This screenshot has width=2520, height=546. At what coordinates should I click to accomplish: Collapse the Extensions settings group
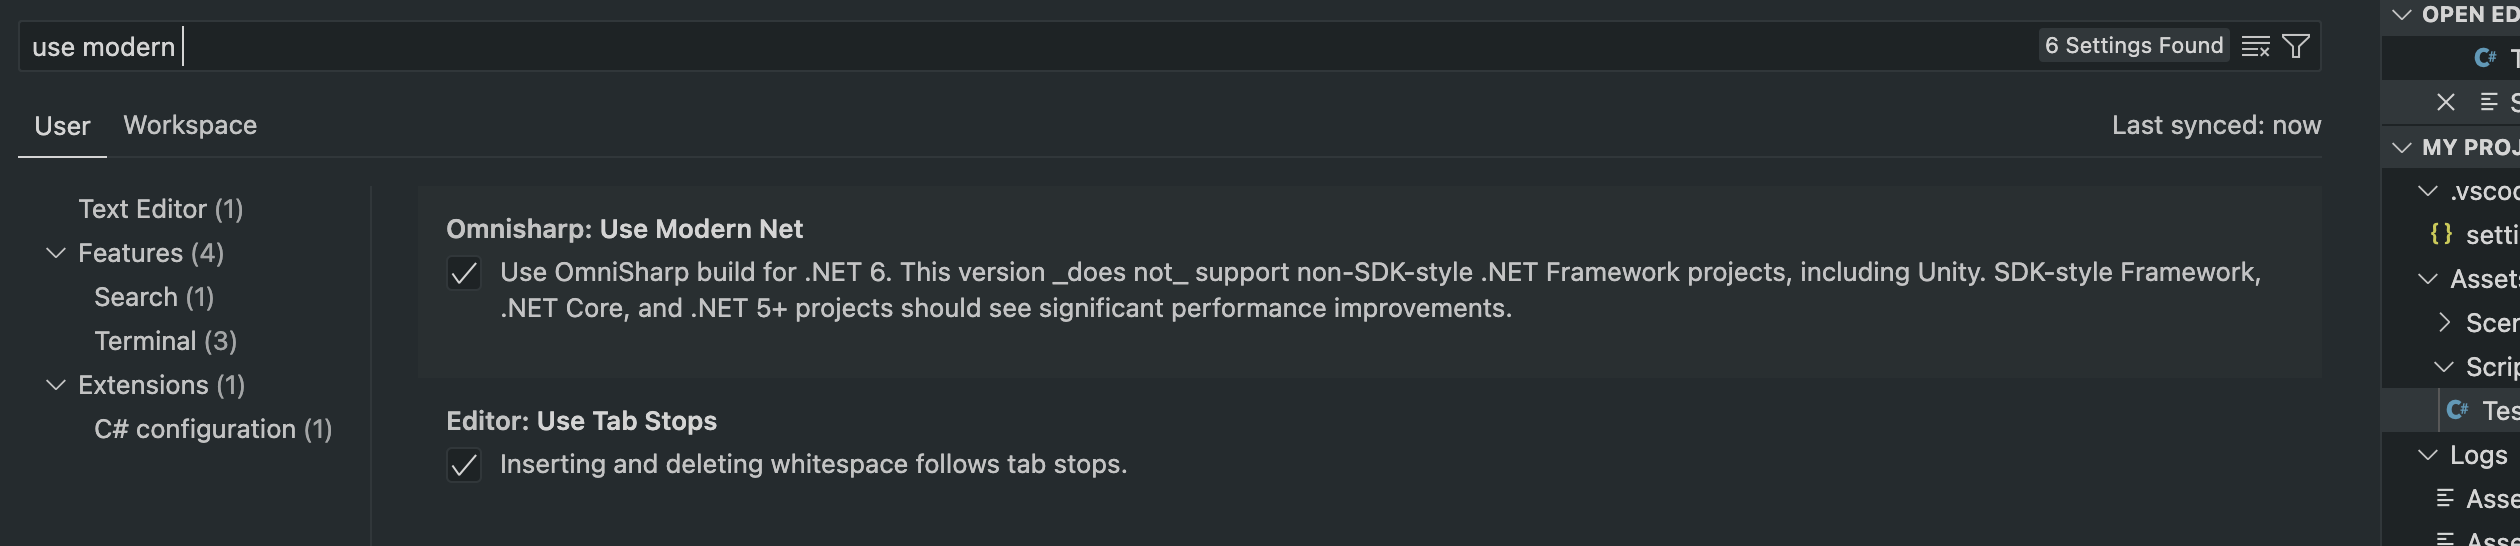(x=56, y=385)
